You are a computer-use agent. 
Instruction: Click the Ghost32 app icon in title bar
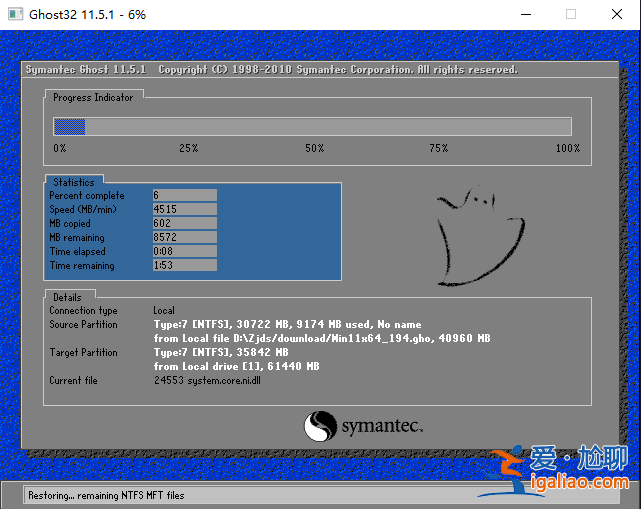pyautogui.click(x=15, y=14)
